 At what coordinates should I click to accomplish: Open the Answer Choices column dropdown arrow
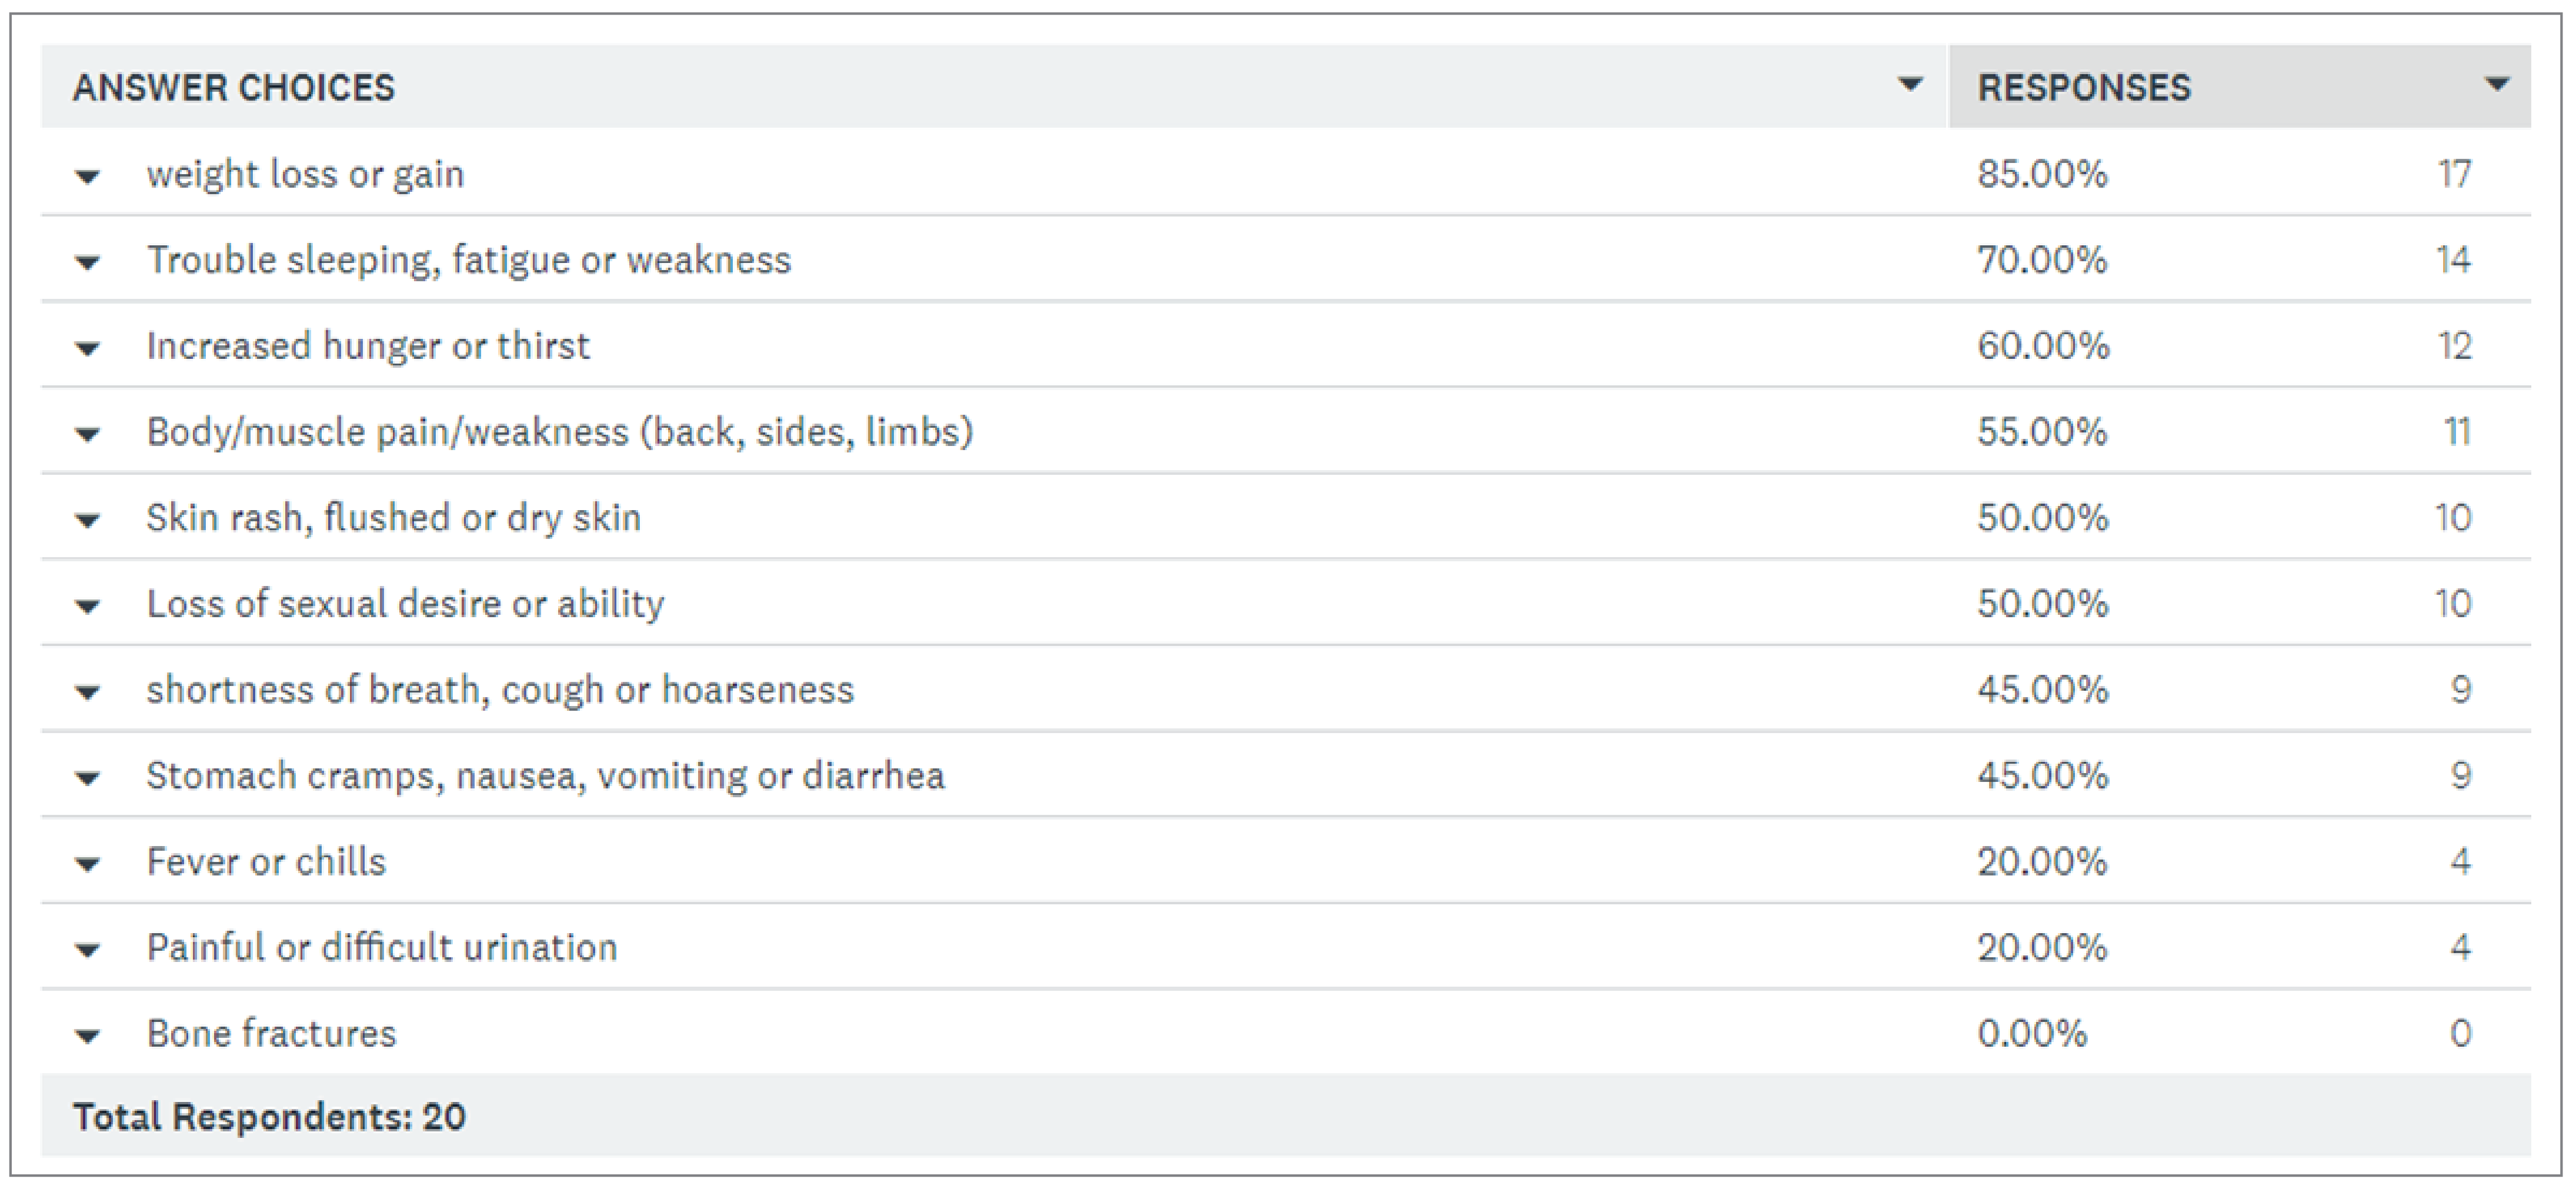point(1909,85)
